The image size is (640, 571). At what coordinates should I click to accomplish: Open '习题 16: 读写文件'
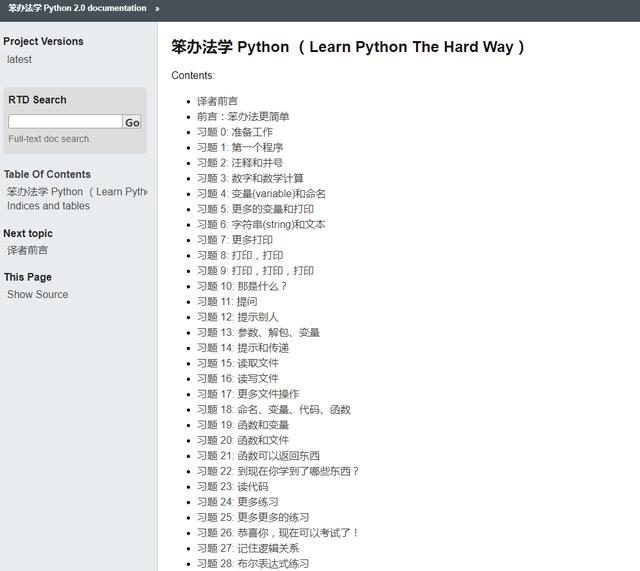[238, 379]
